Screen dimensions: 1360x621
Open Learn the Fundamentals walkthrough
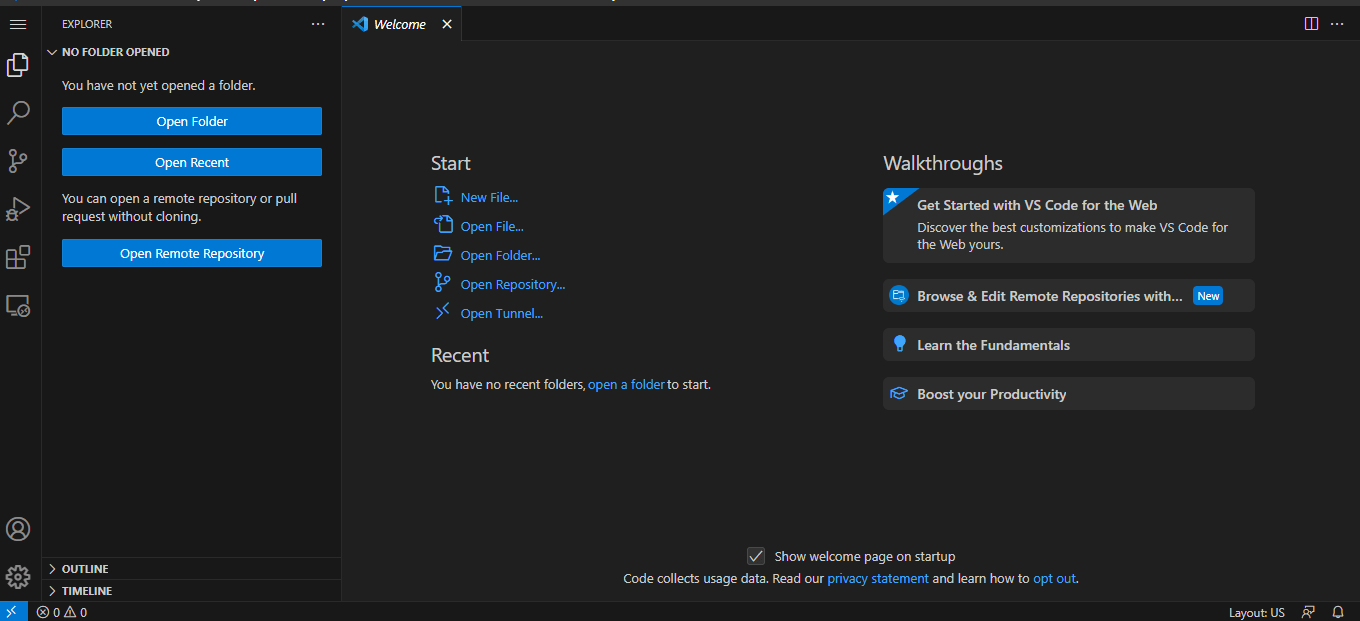point(1068,345)
